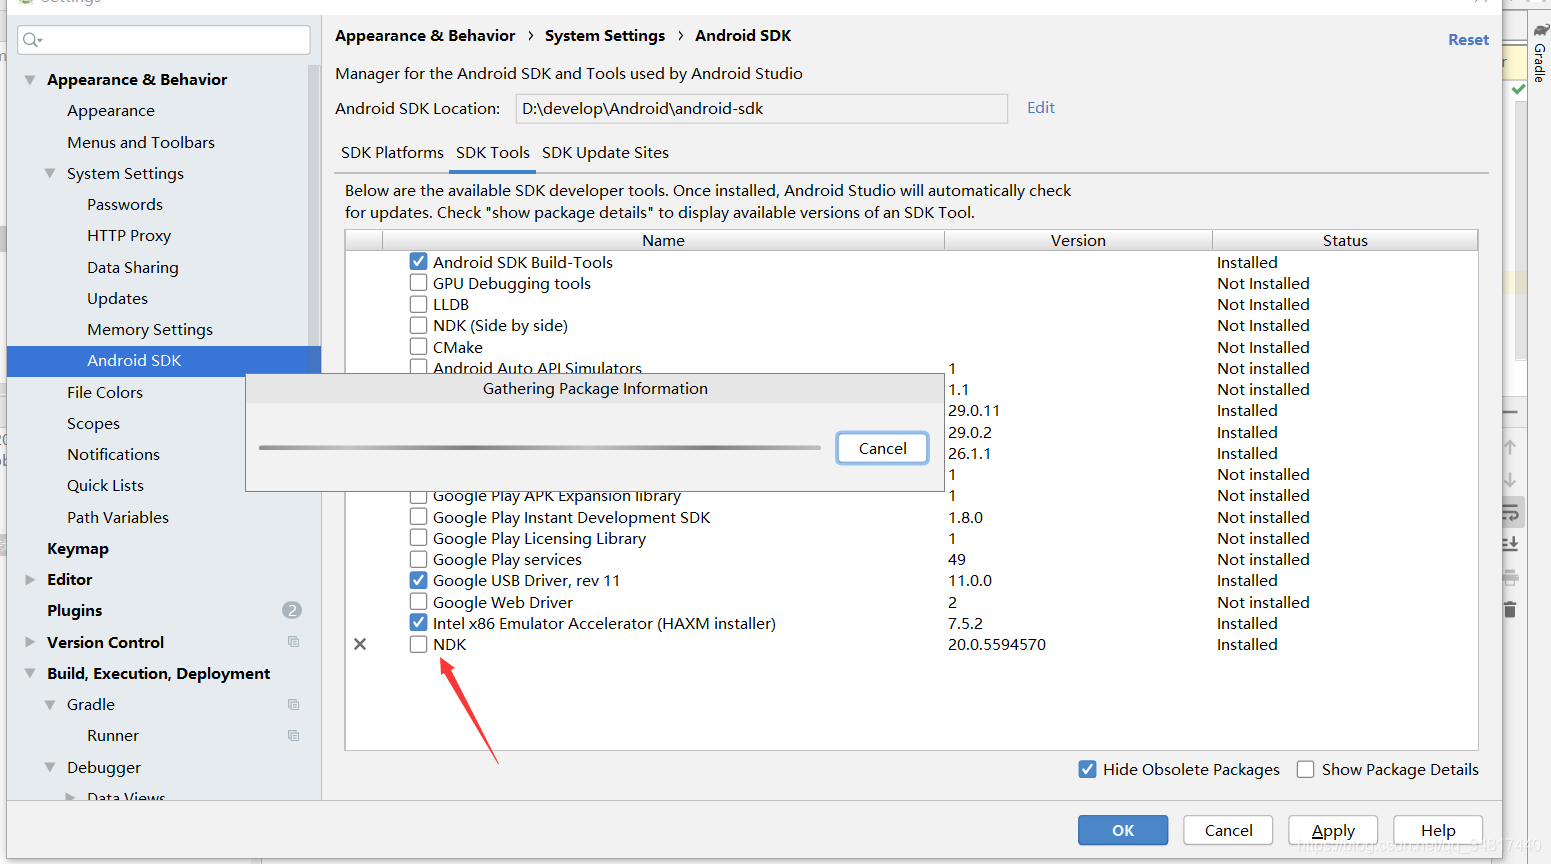Open the Gradle tool window tab
This screenshot has width=1551, height=864.
pos(1540,52)
